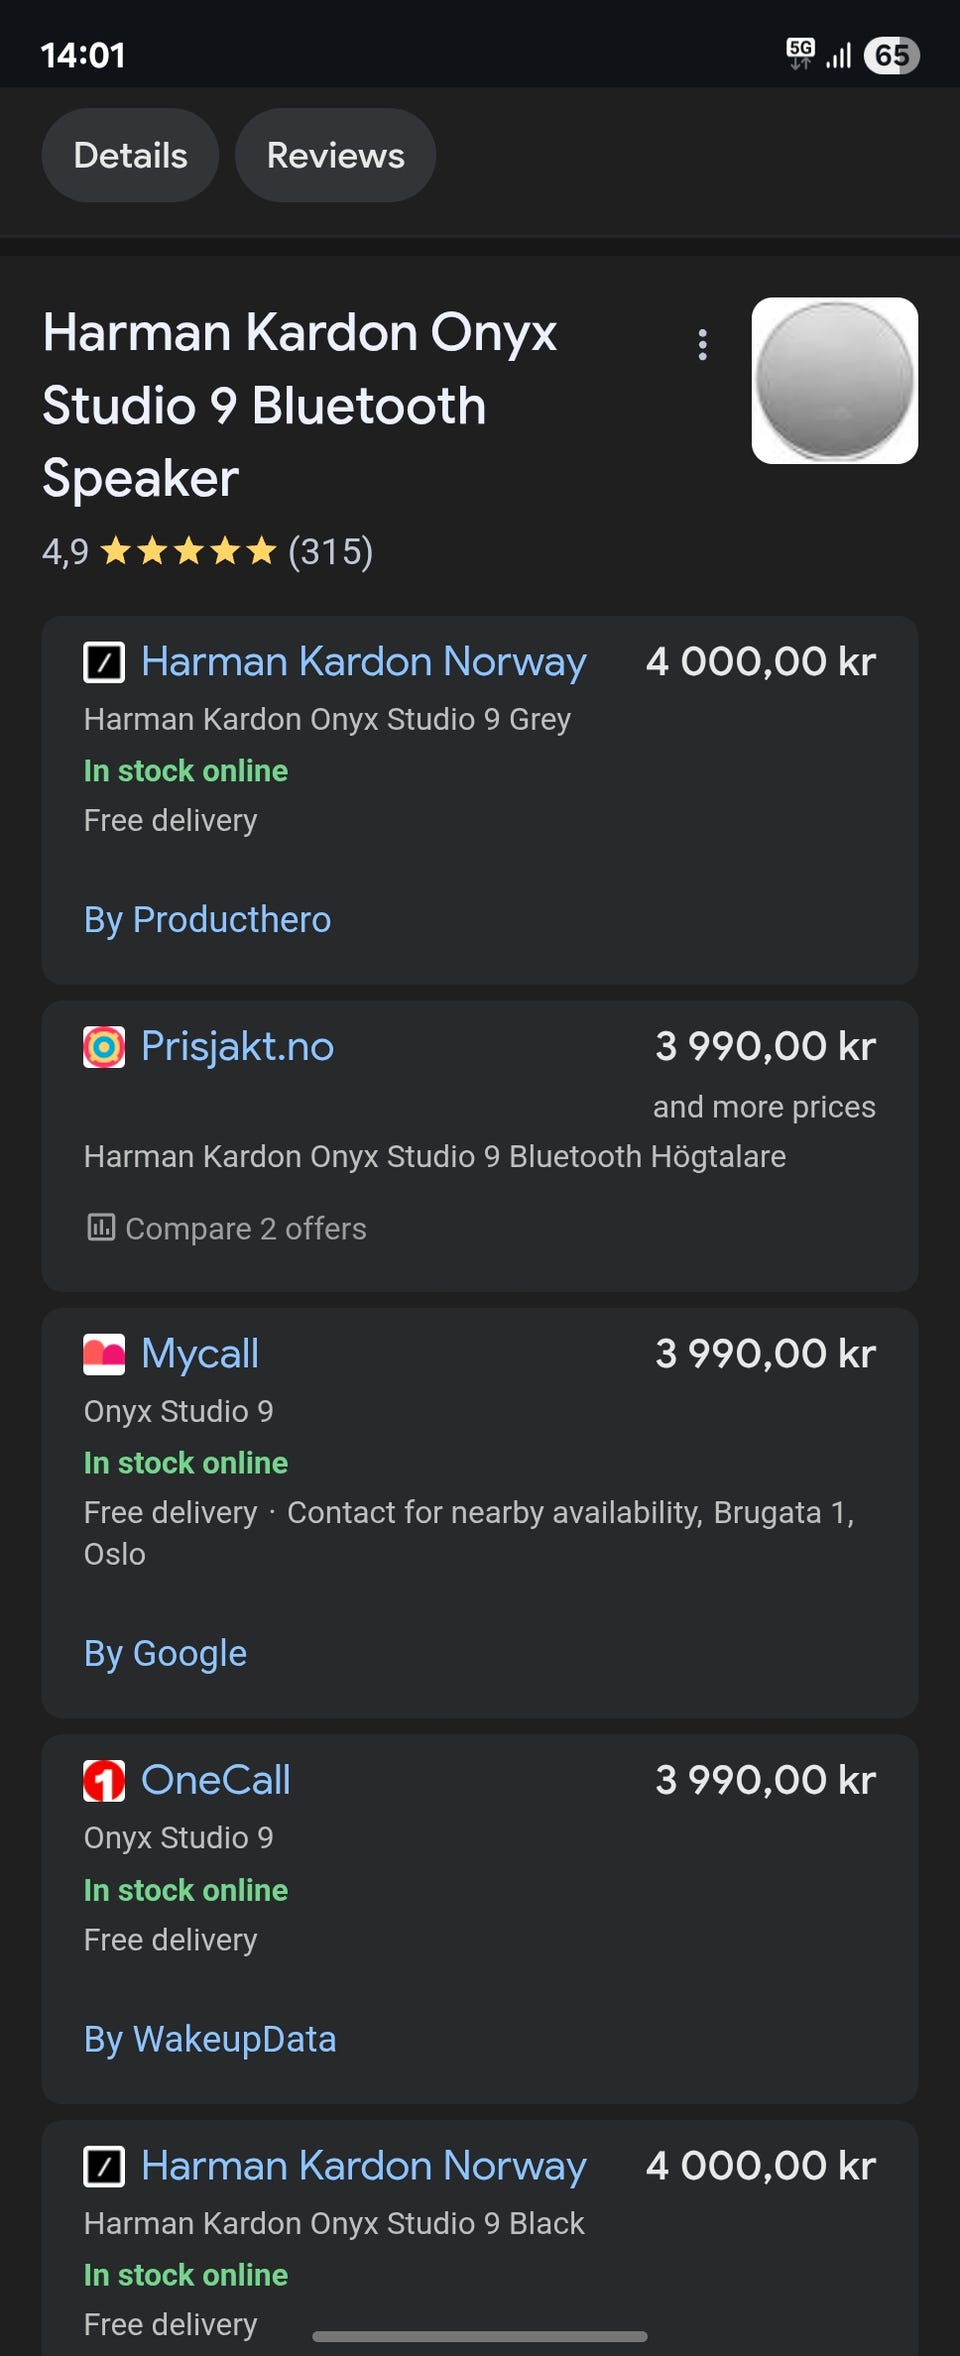960x2356 pixels.
Task: Tap the Harman Kardon logo beside Black listing
Action: [104, 2167]
